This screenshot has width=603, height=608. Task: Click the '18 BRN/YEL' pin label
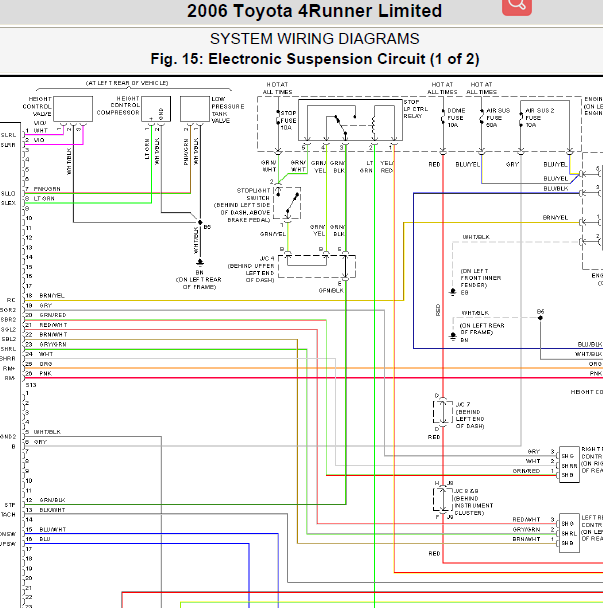(45, 295)
